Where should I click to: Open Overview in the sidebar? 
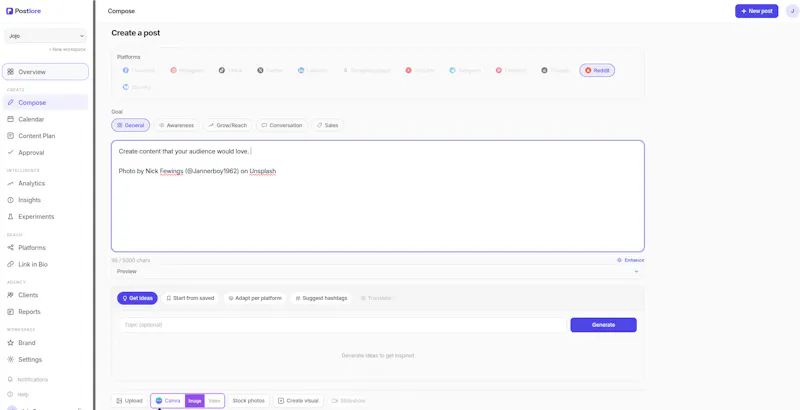point(45,72)
